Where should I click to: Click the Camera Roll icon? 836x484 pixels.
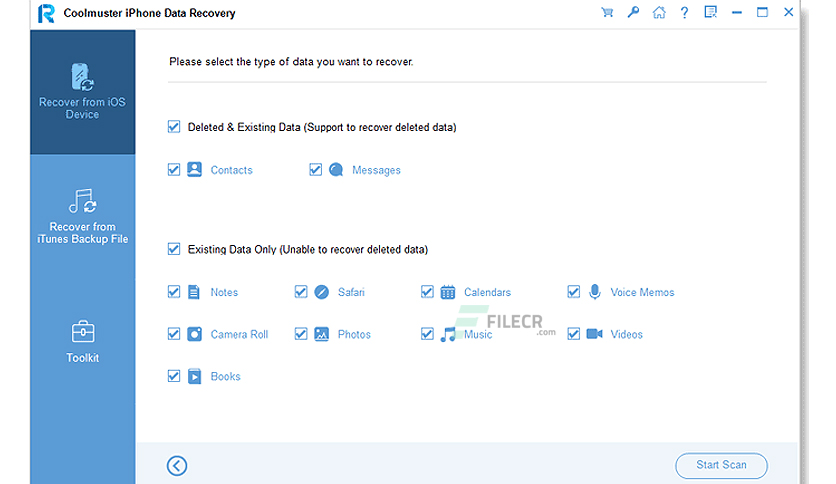(195, 334)
